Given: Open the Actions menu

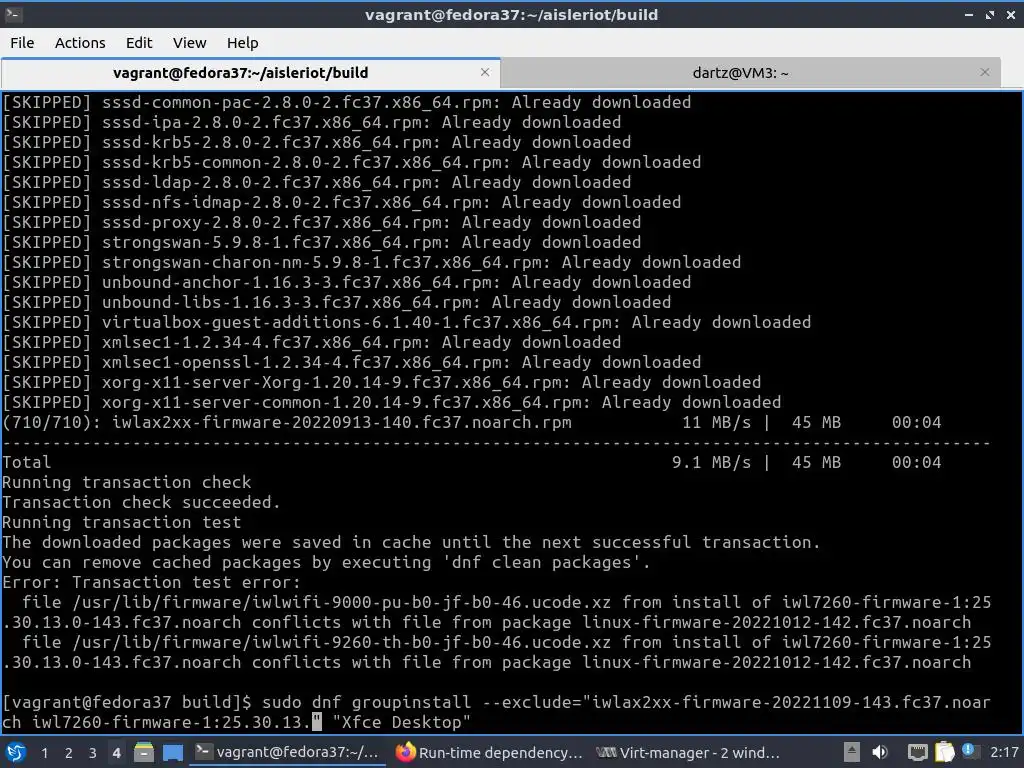Looking at the screenshot, I should tap(80, 42).
